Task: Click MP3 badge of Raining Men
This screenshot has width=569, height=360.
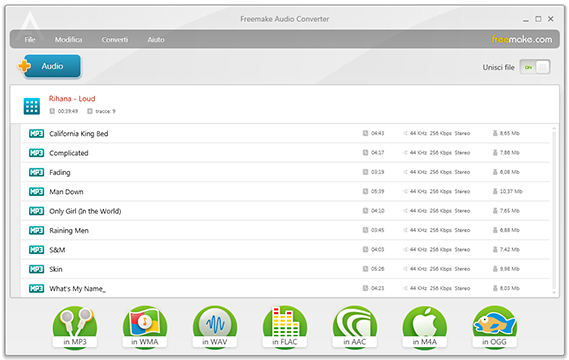Action: [x=36, y=230]
